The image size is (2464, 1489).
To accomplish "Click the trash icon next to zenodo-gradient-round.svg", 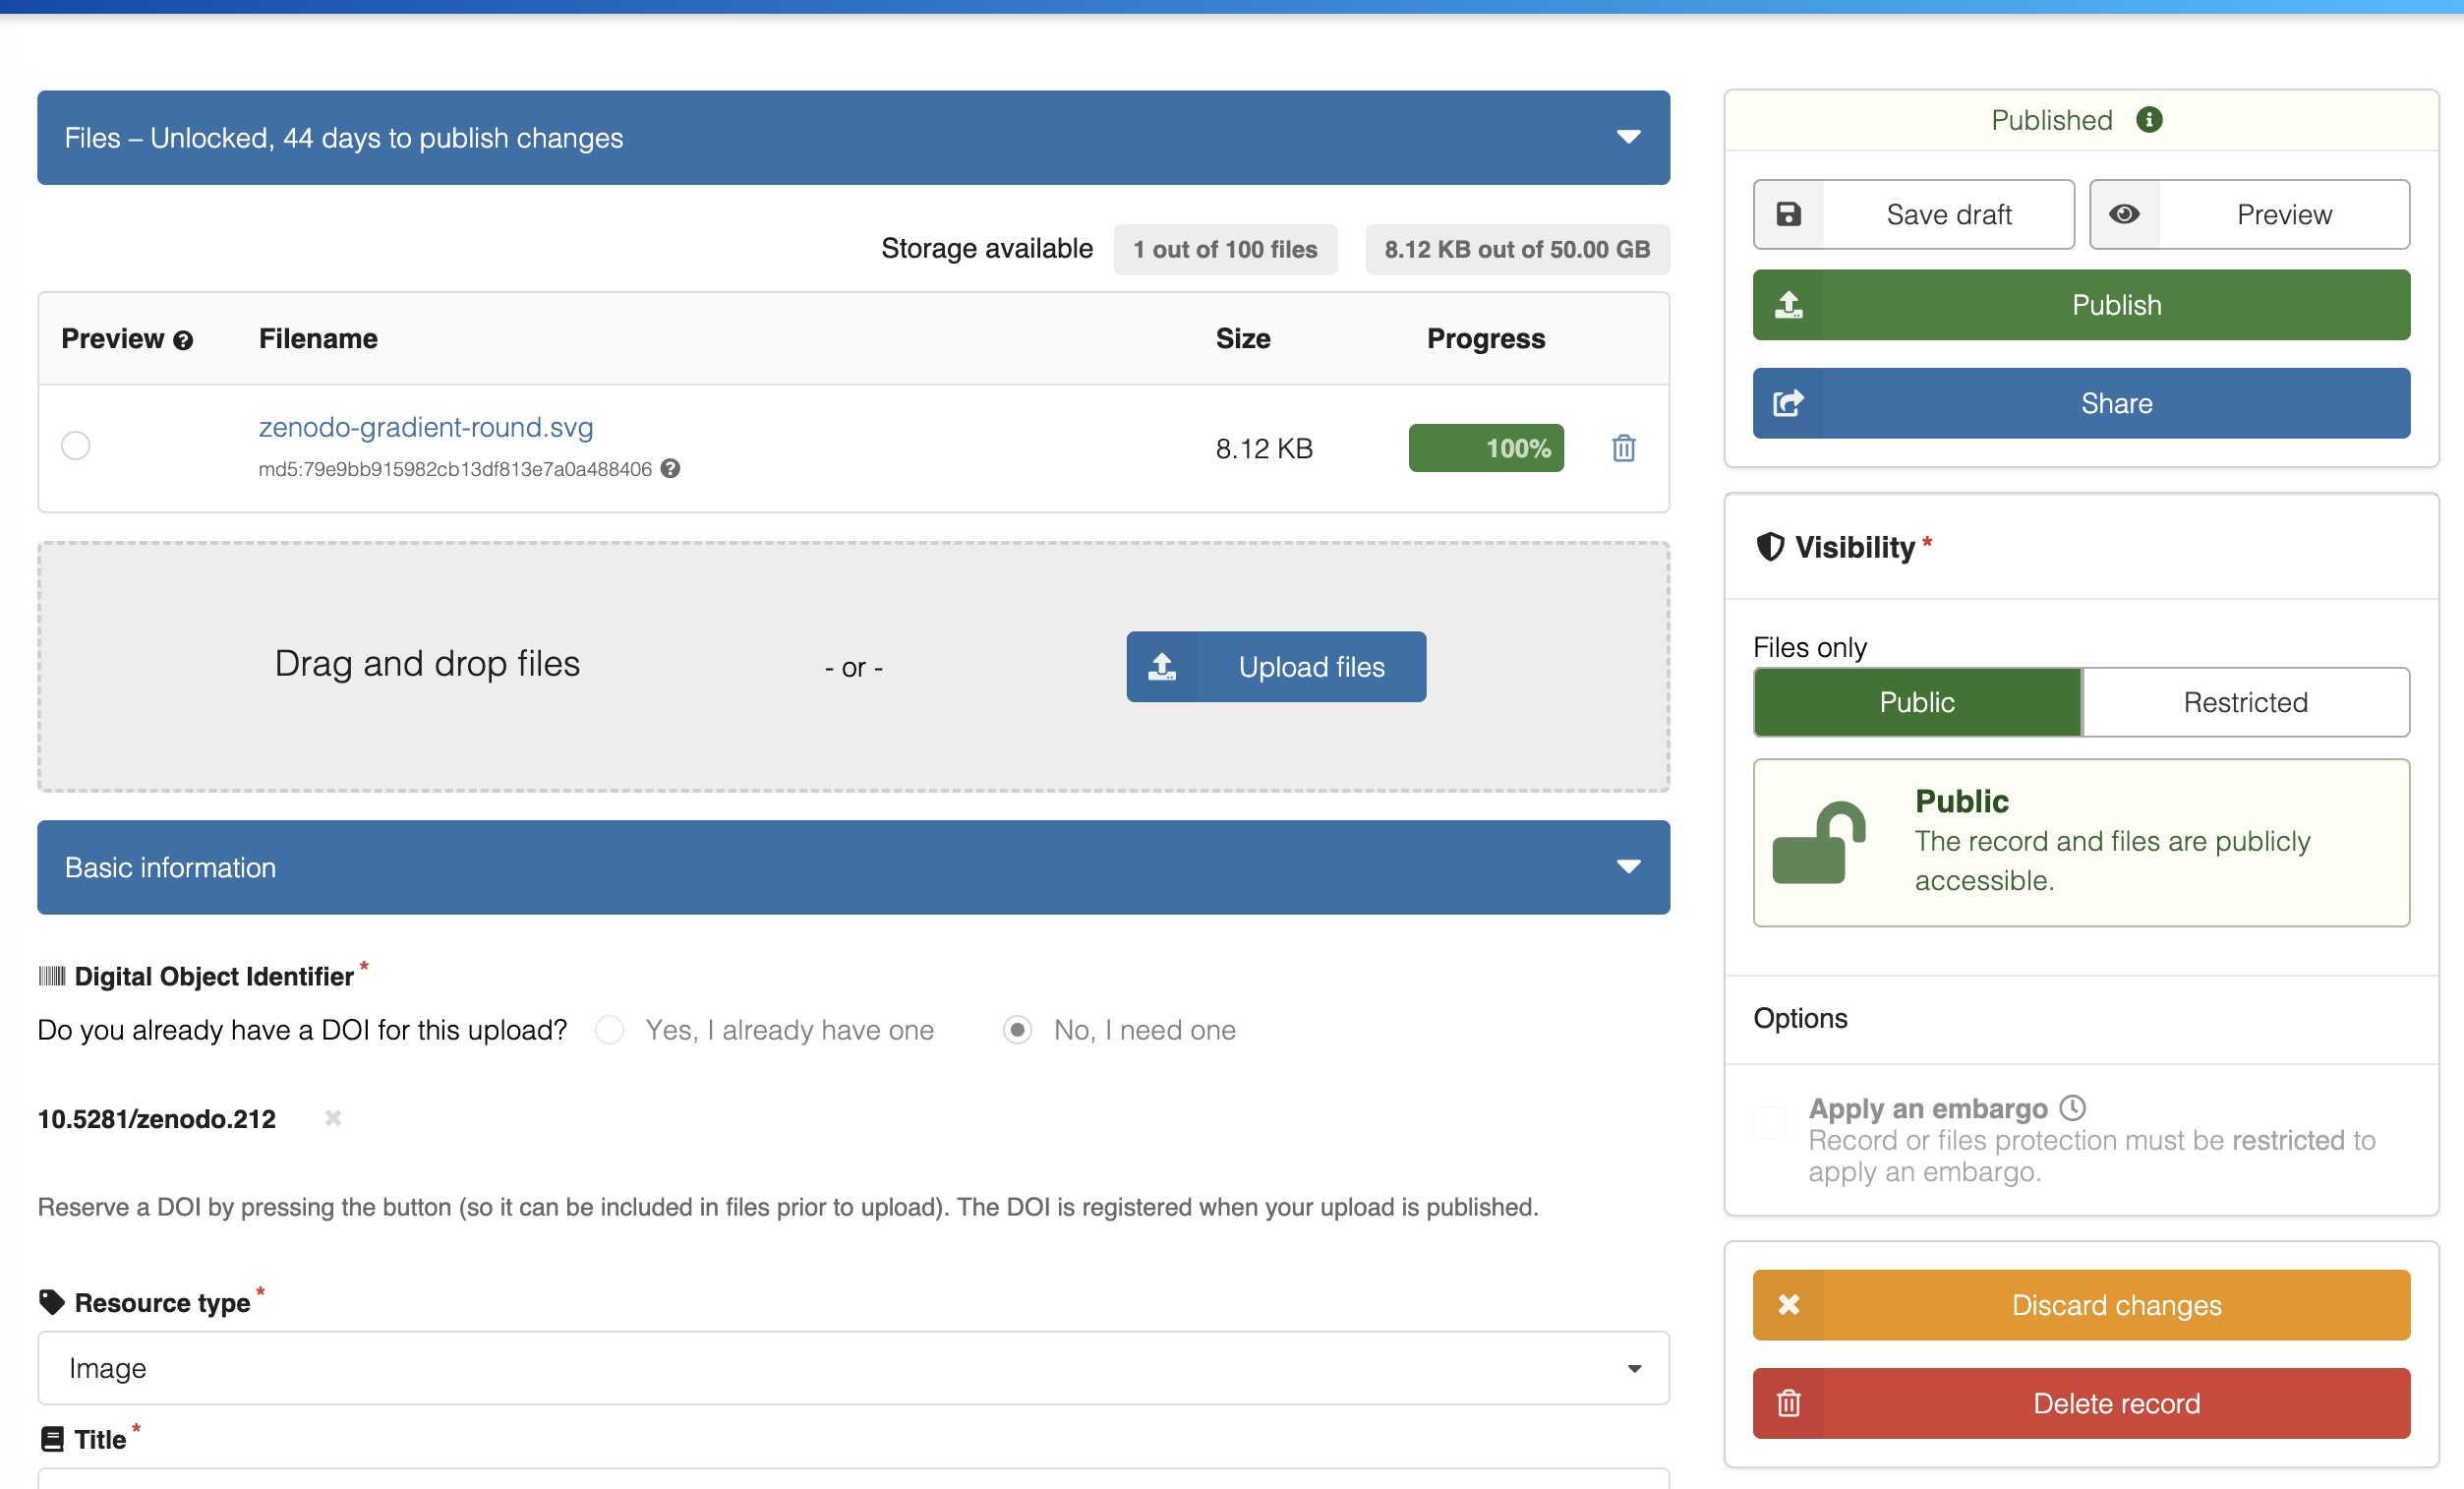I will pyautogui.click(x=1623, y=448).
